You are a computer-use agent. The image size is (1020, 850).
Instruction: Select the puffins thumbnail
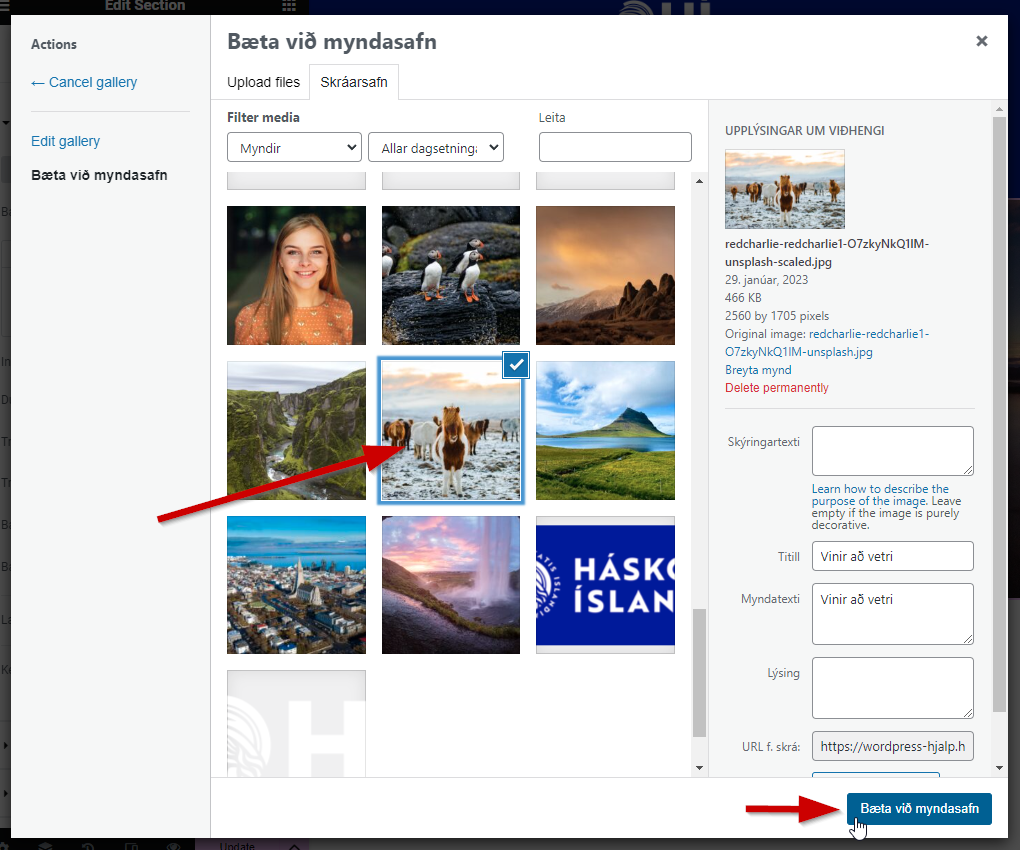click(450, 275)
